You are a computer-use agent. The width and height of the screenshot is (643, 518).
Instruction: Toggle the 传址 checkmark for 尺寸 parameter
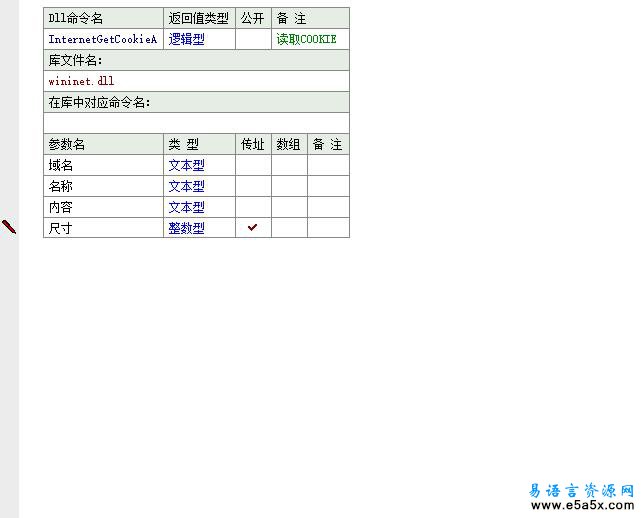point(253,228)
